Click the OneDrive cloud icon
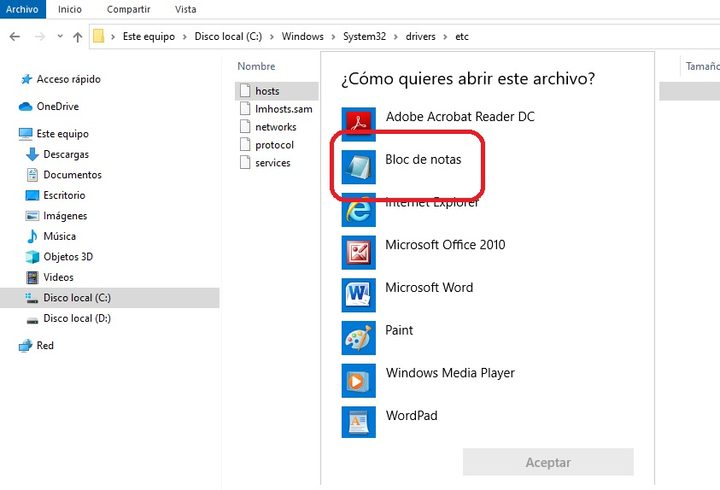The height and width of the screenshot is (490, 720). (25, 107)
